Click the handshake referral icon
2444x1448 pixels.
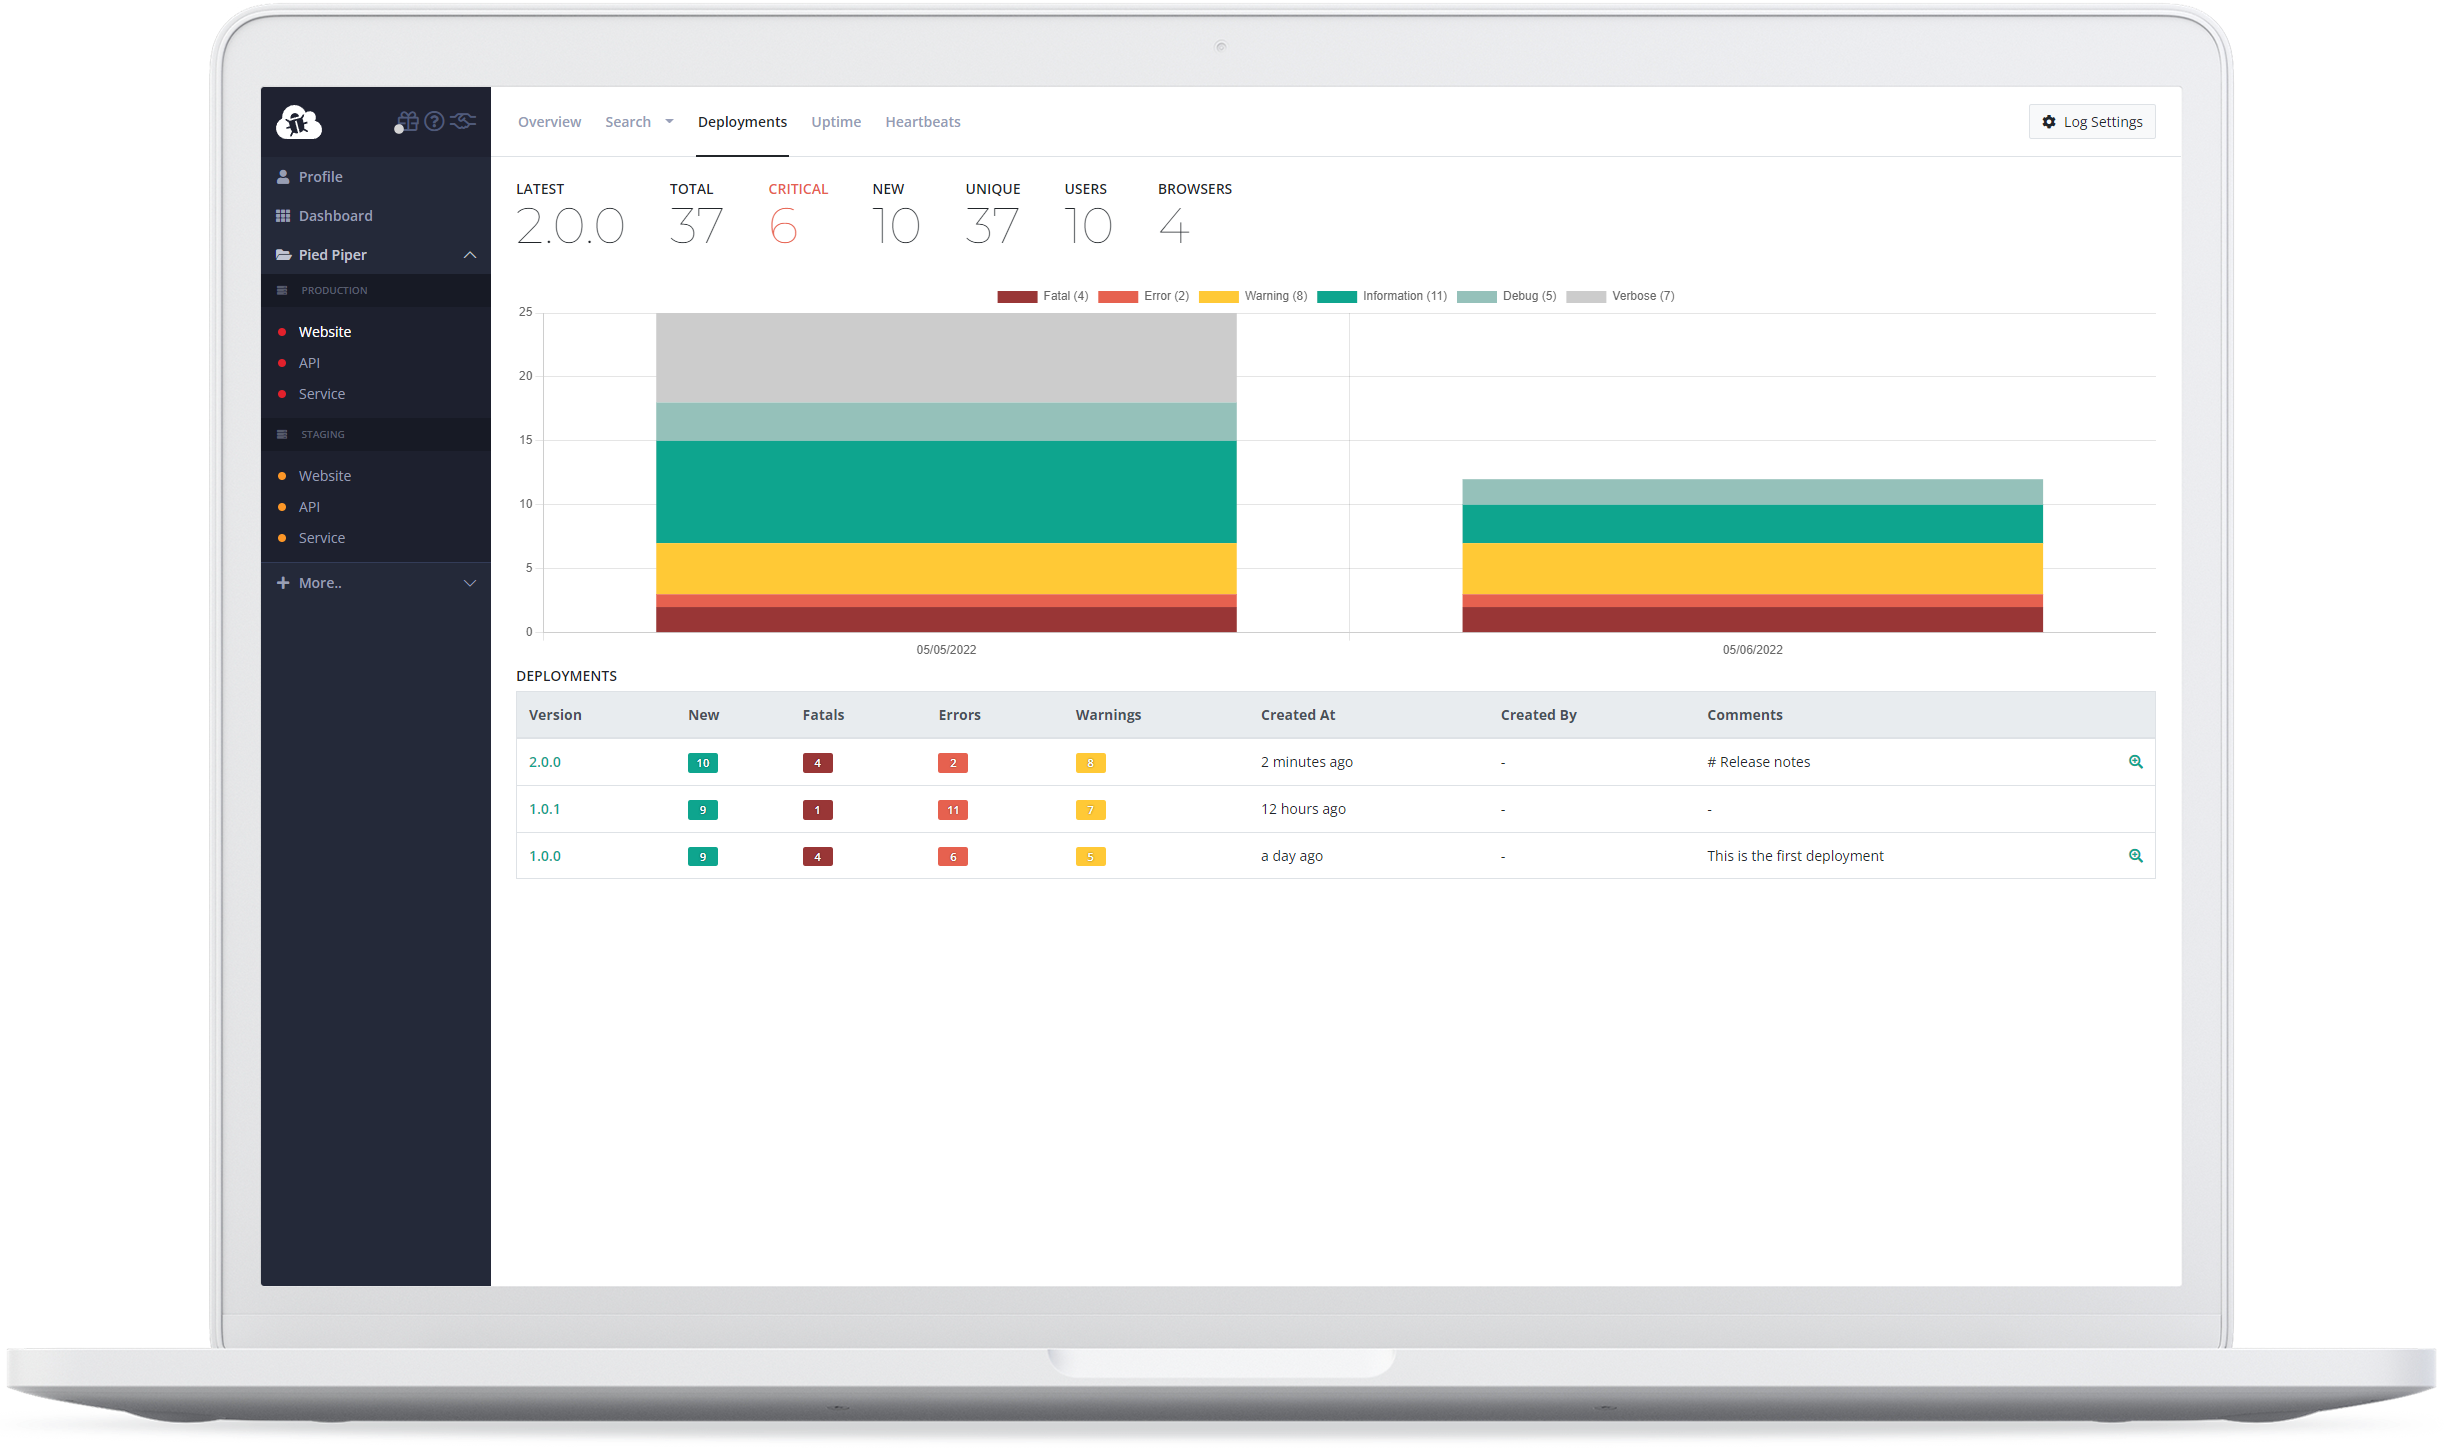(461, 121)
